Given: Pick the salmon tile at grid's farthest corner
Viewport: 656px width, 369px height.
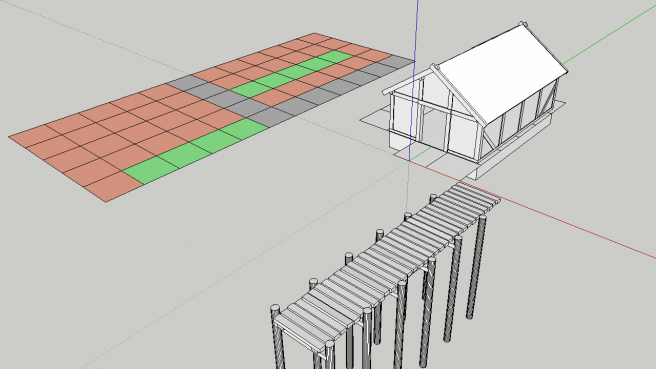Looking at the screenshot, I should 315,38.
